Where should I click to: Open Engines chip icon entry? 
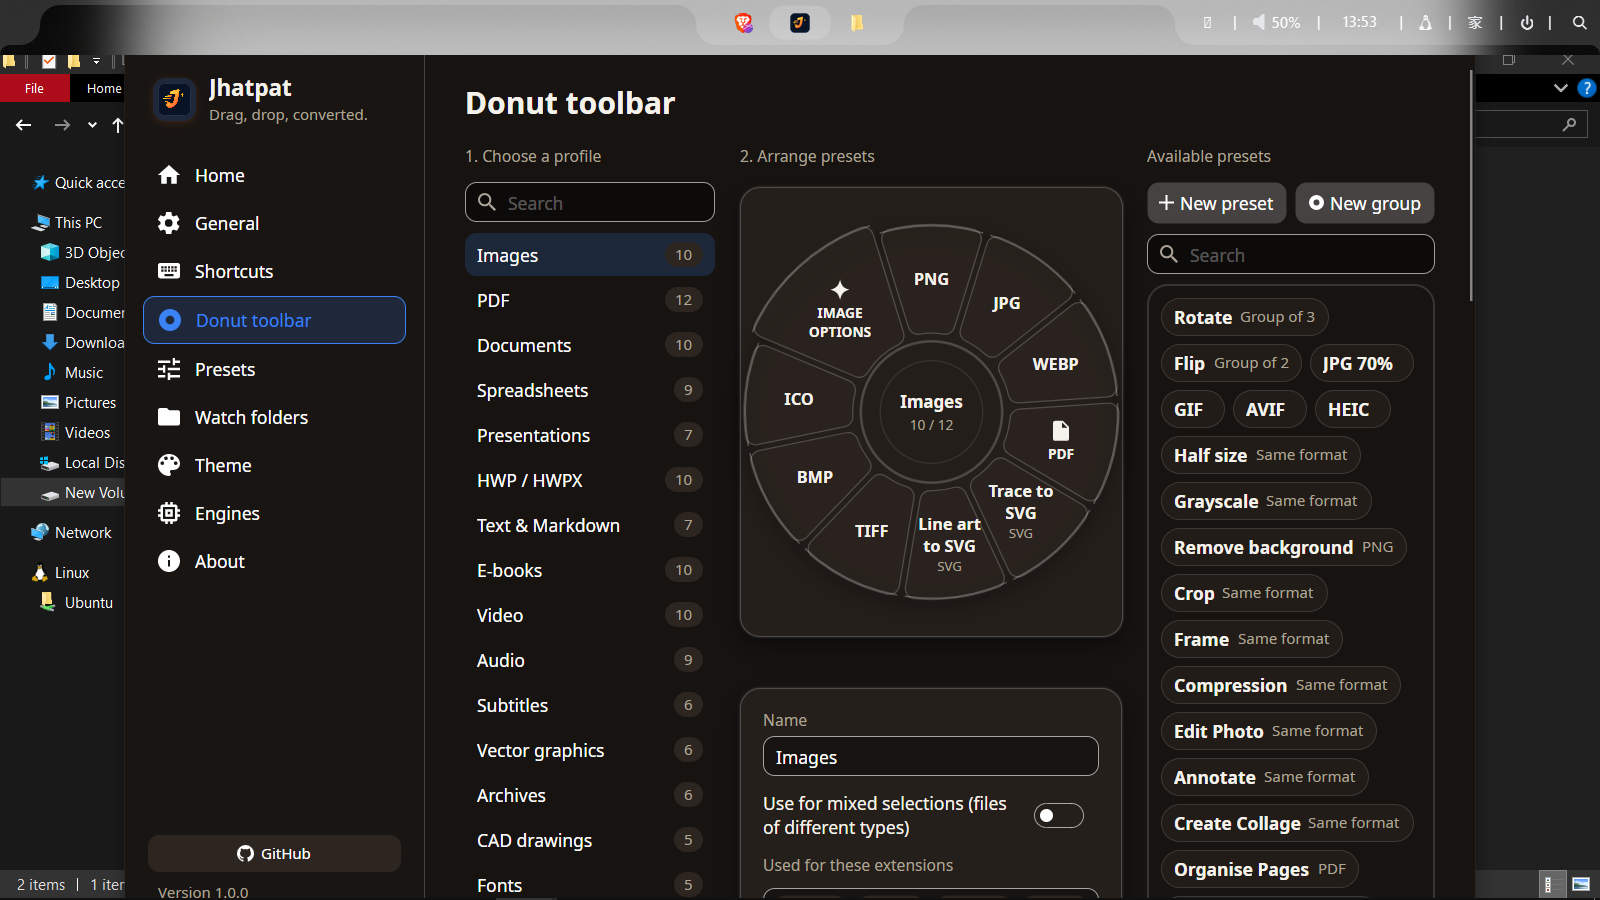[x=274, y=513]
